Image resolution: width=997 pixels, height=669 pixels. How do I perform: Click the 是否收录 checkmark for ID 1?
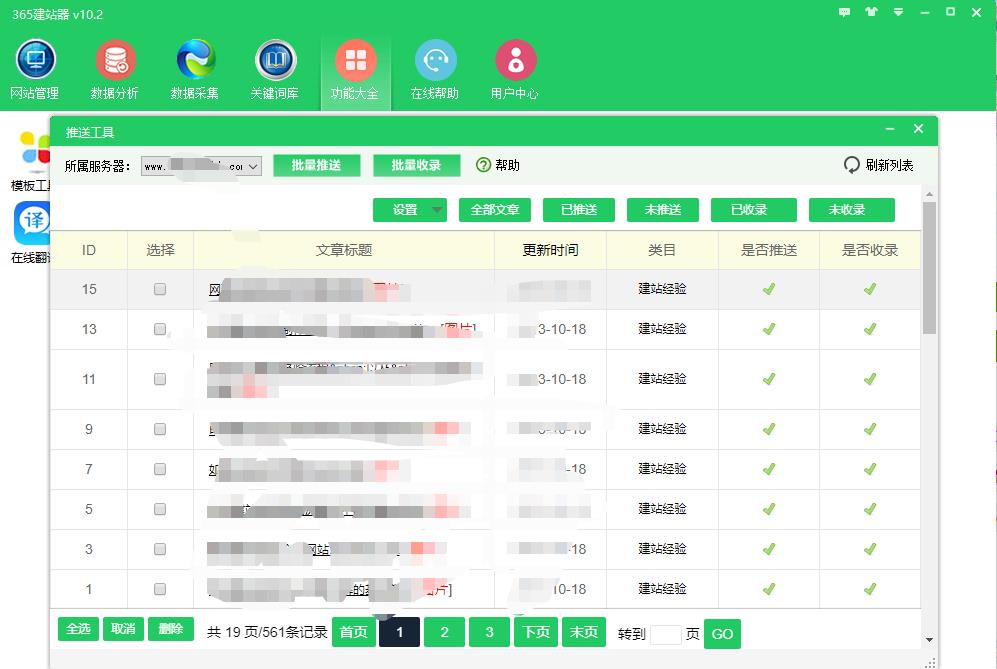870,590
